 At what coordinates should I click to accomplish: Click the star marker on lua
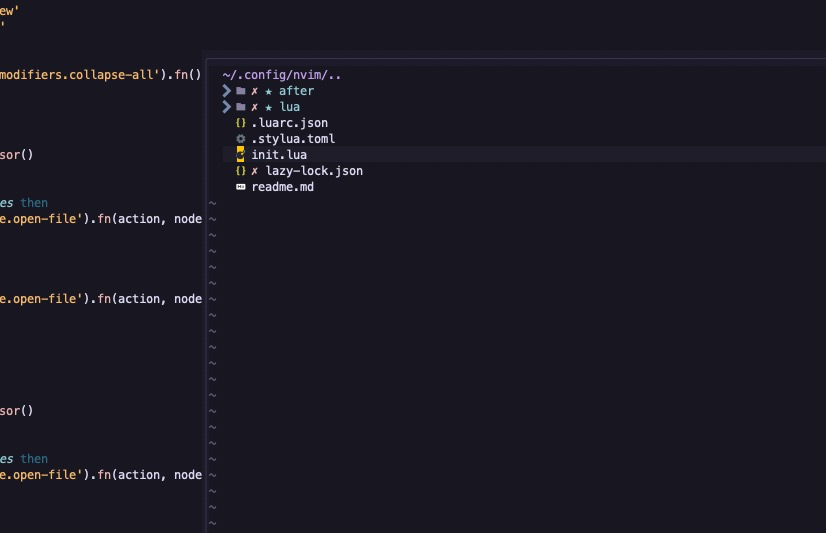(269, 107)
